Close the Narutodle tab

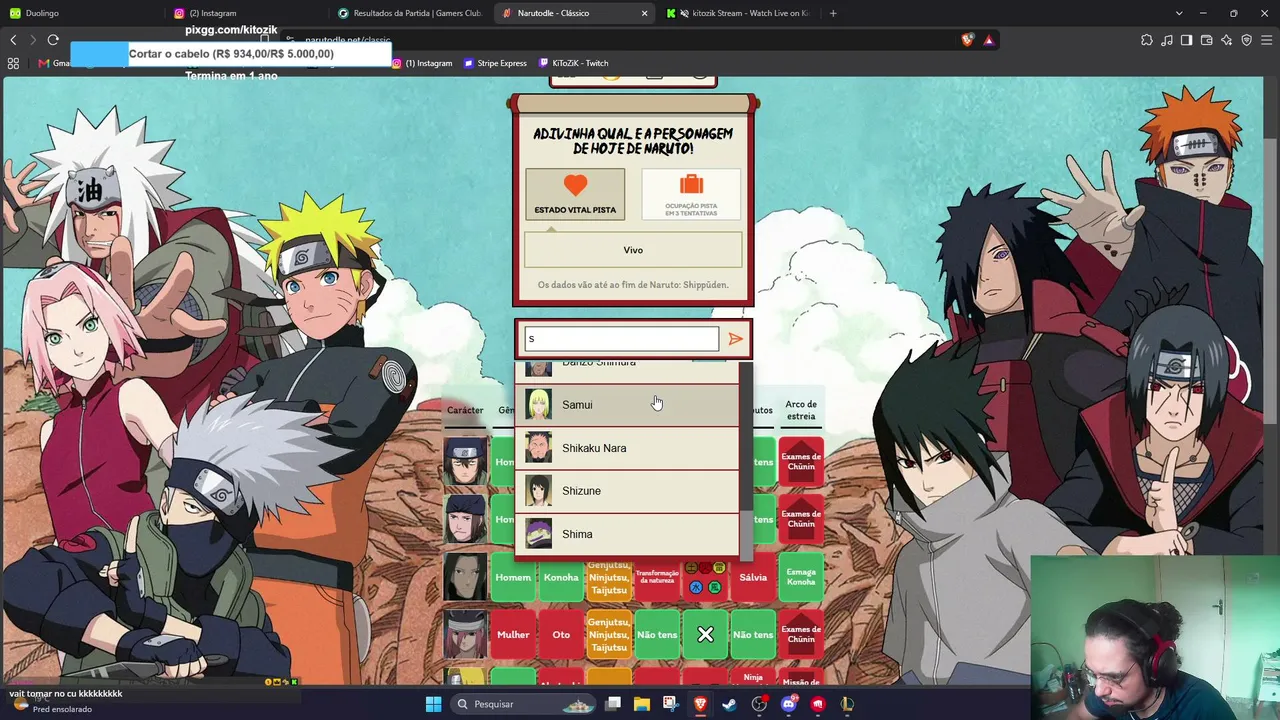point(644,13)
